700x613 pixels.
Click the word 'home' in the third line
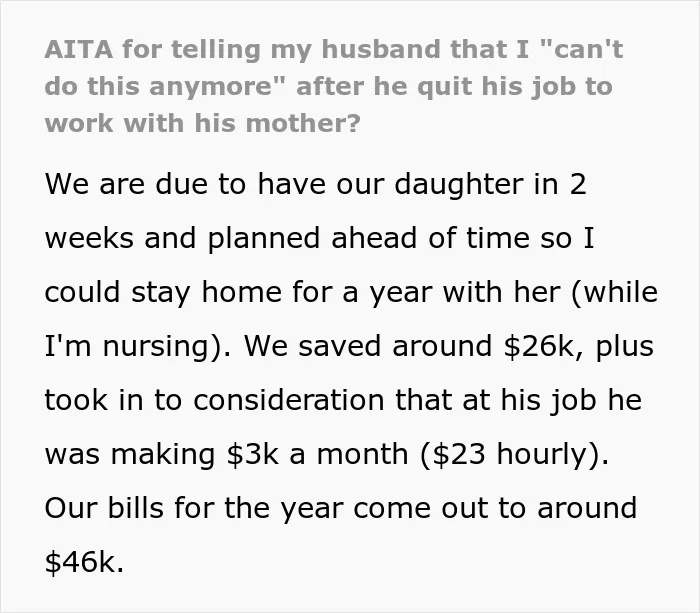242,292
